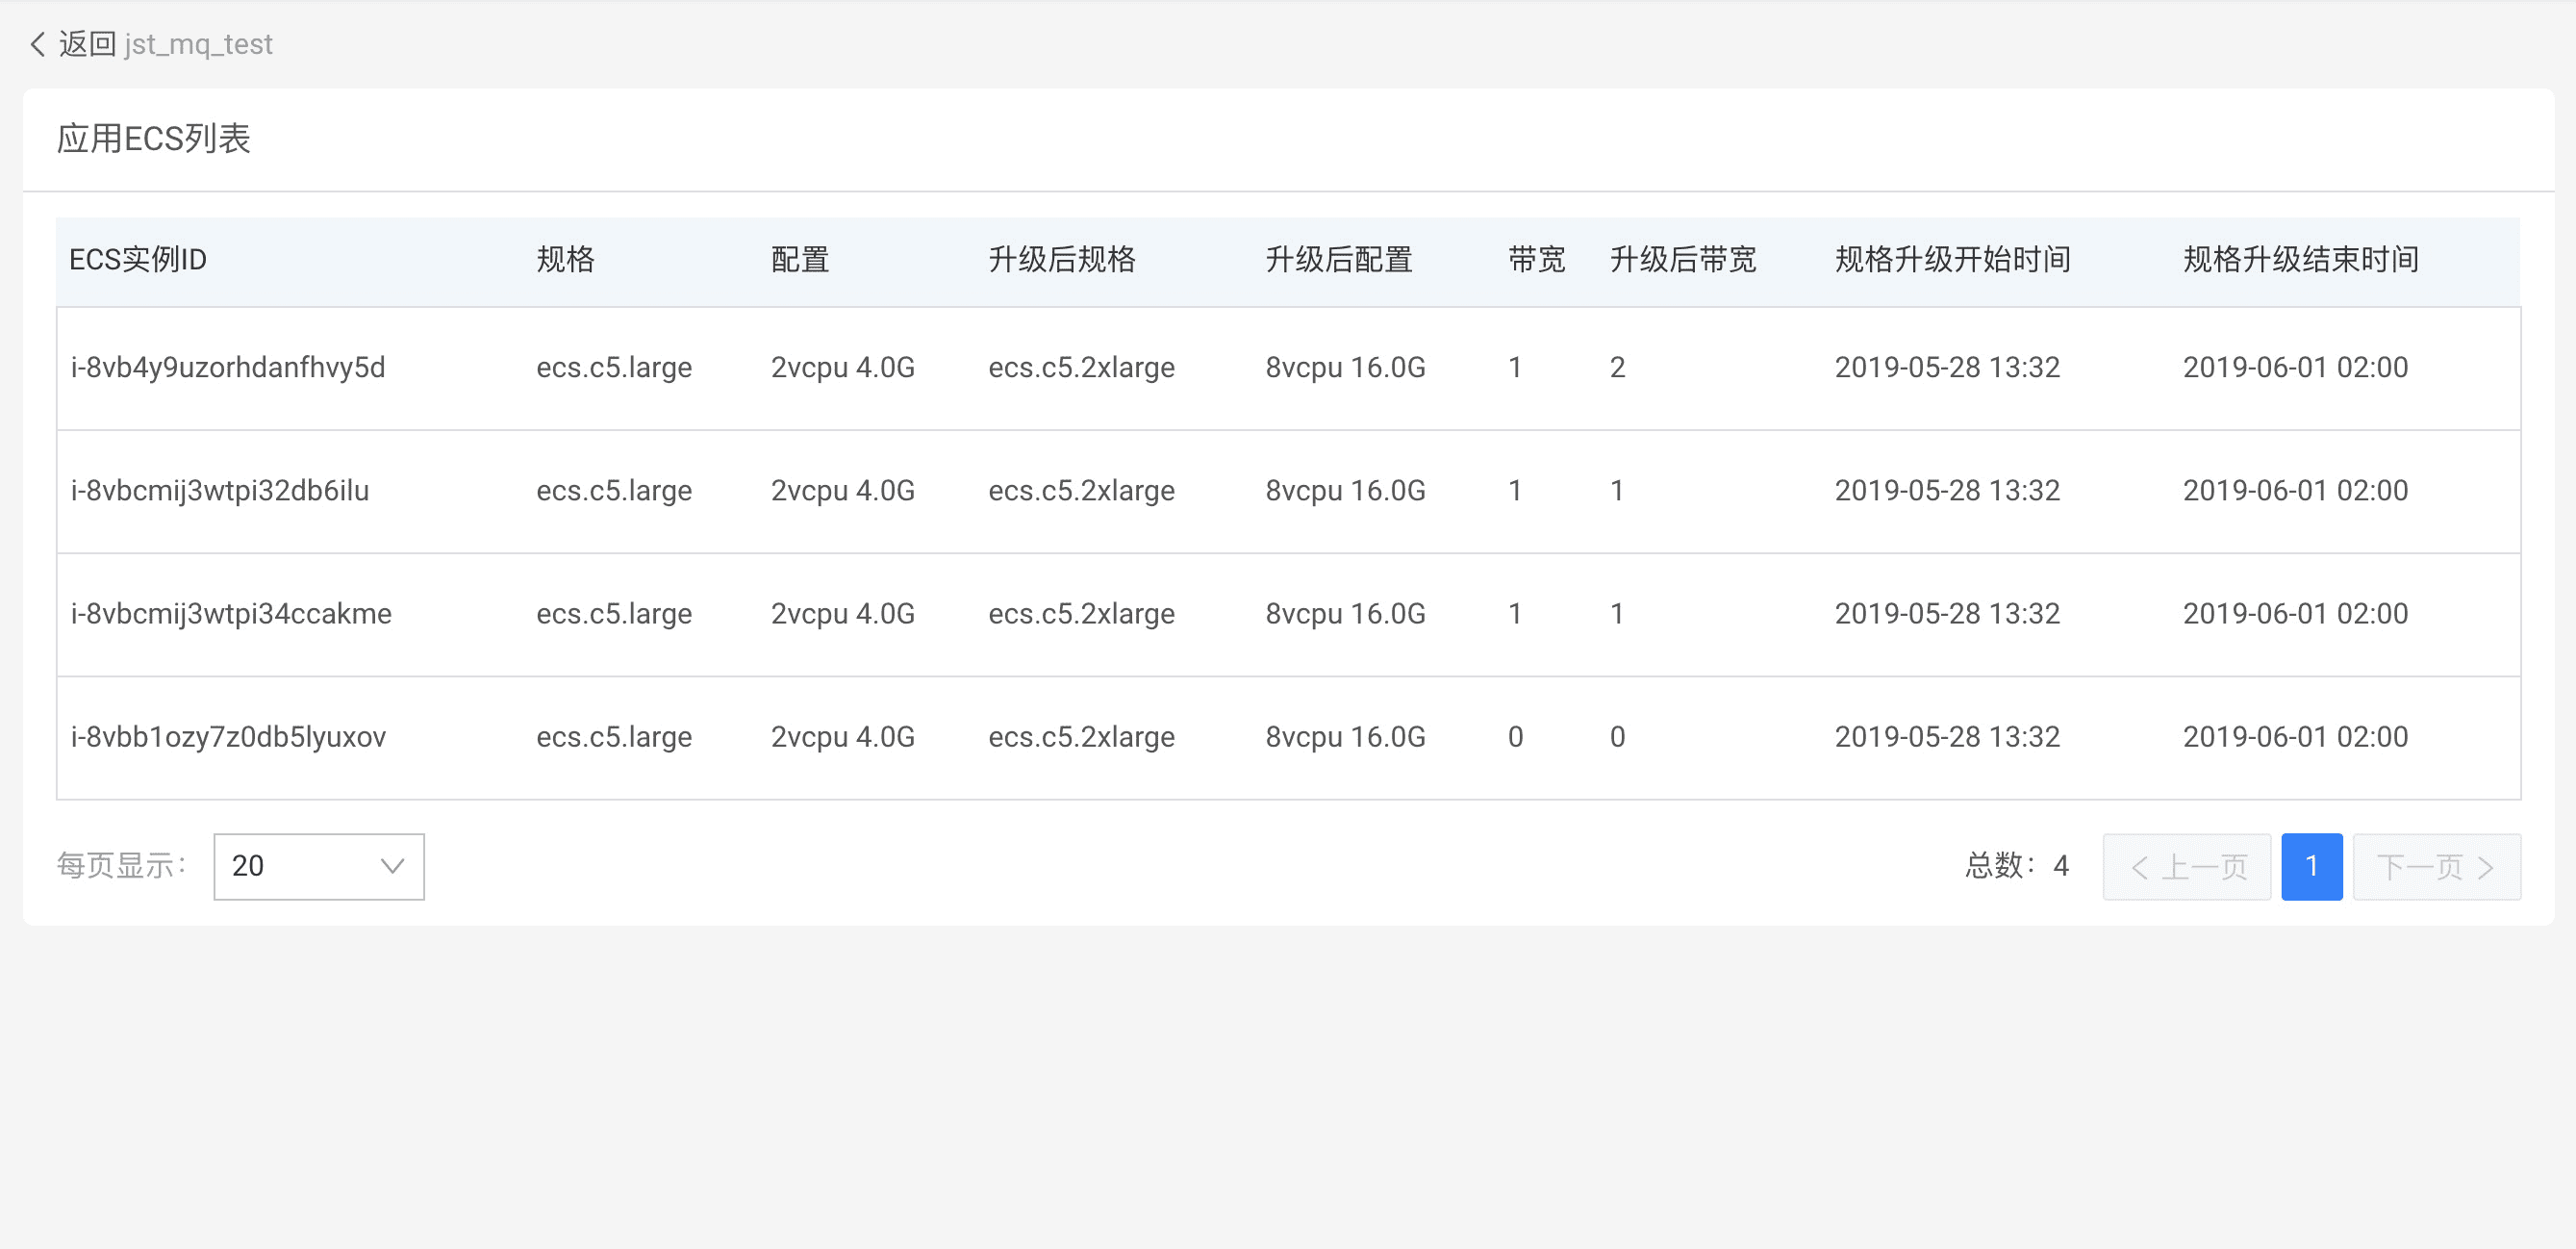2576x1249 pixels.
Task: Click the 总数: 4 total count label
Action: click(x=2016, y=866)
